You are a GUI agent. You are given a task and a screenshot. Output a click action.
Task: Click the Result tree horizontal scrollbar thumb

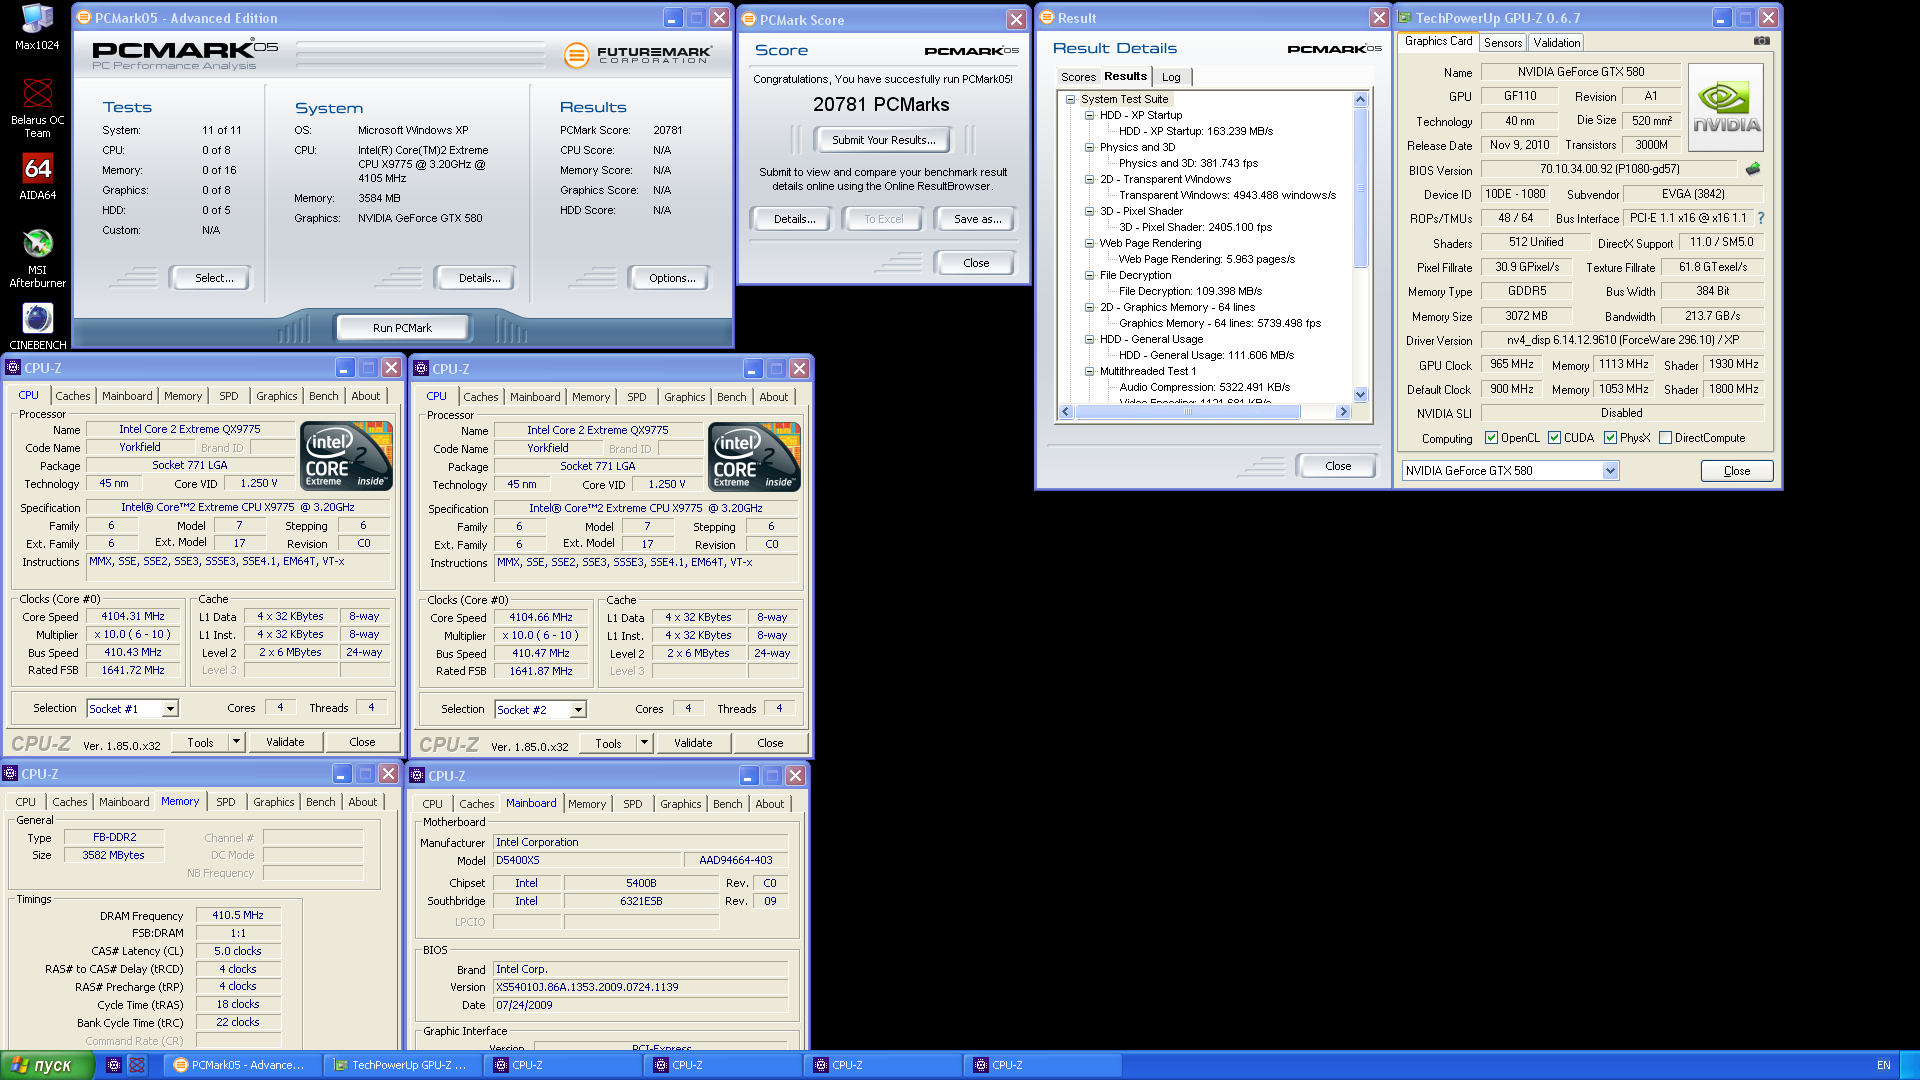[x=1188, y=412]
